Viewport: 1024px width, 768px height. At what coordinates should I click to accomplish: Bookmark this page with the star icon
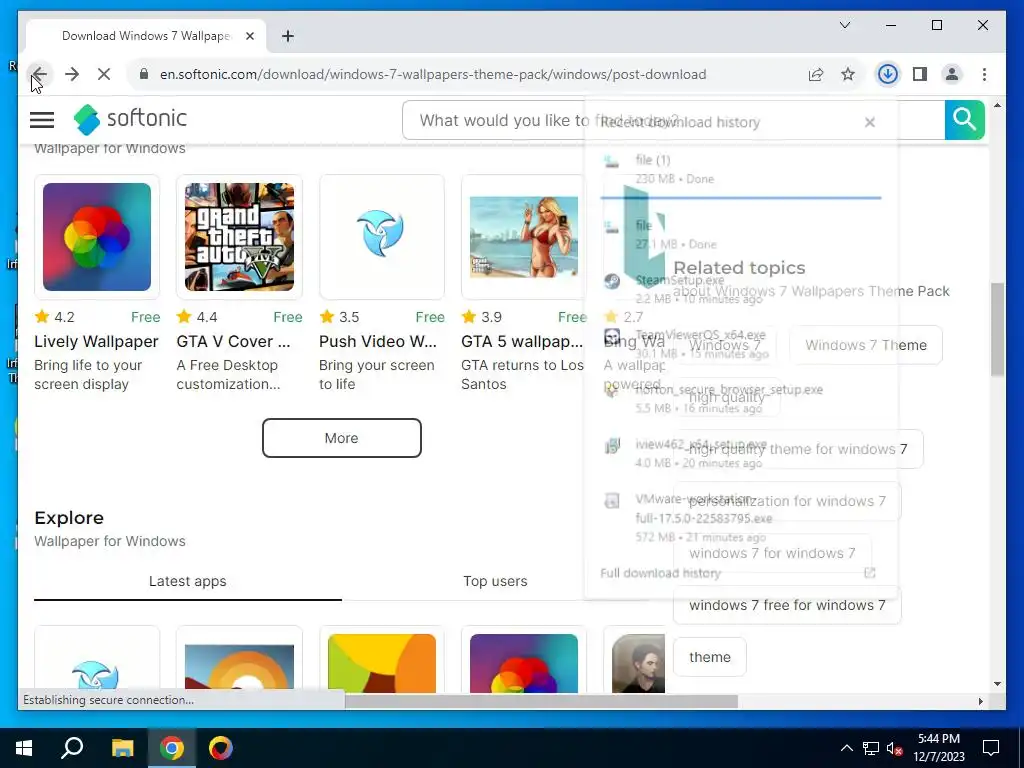(848, 74)
